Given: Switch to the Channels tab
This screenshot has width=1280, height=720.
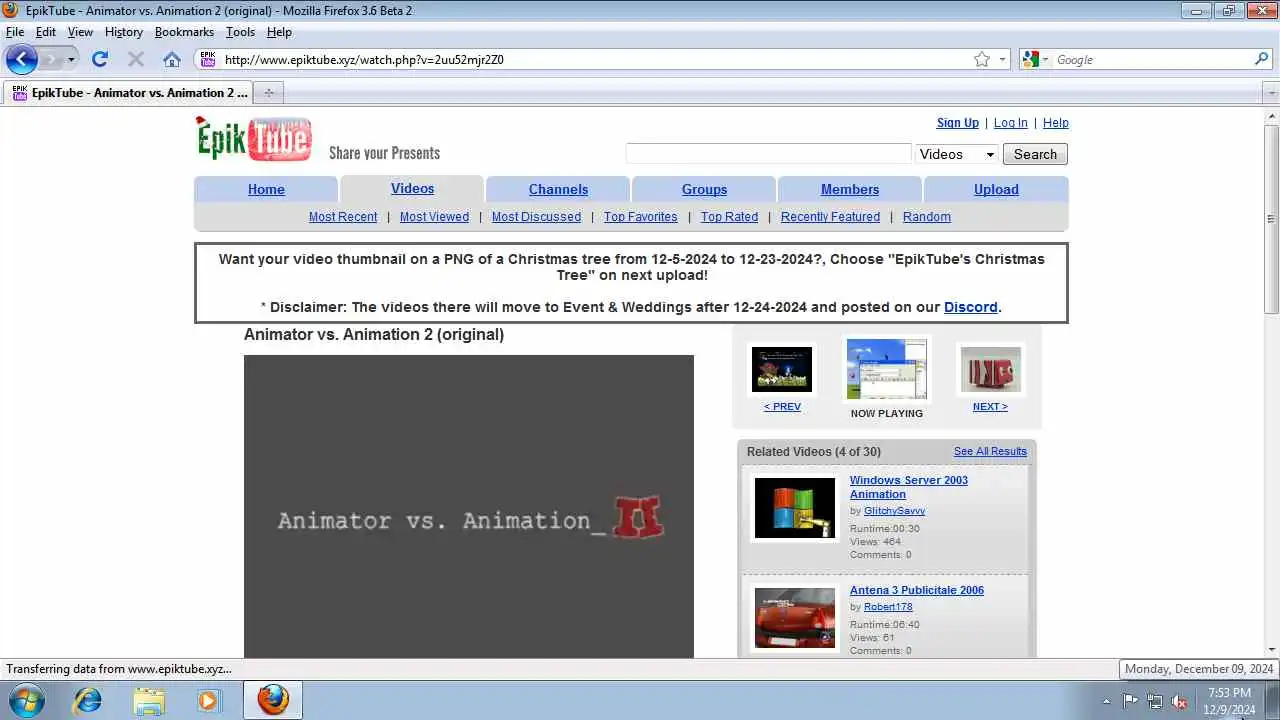Looking at the screenshot, I should click(558, 189).
